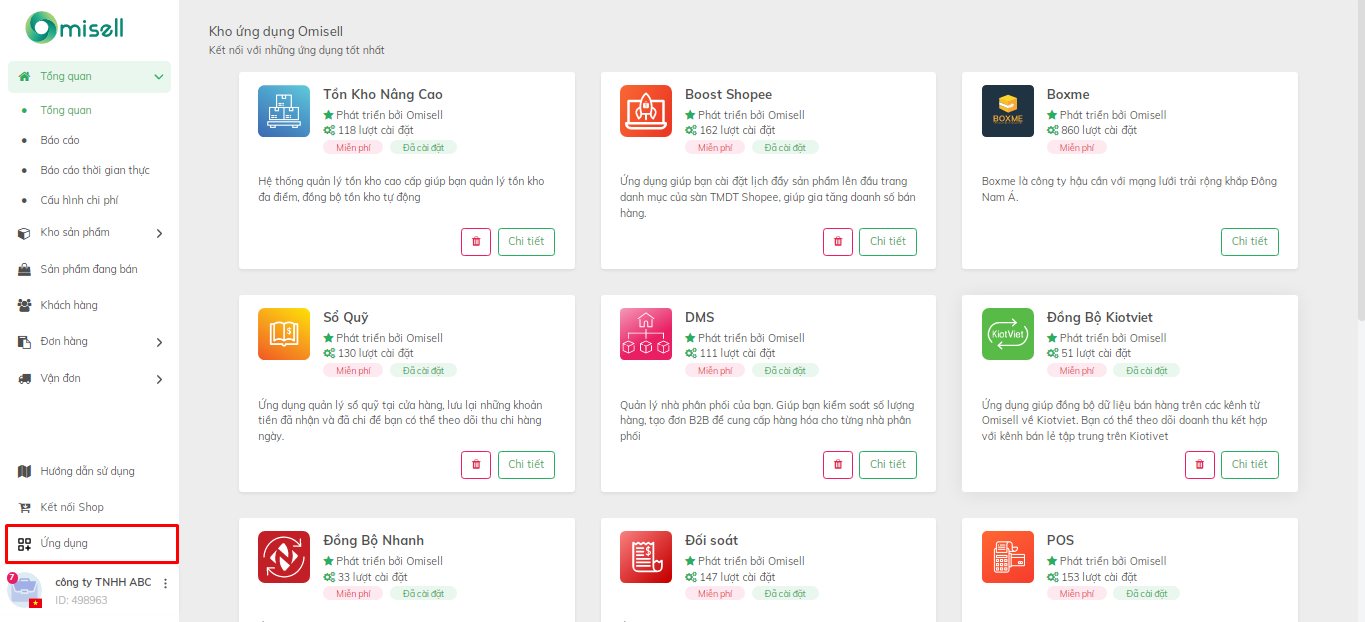The height and width of the screenshot is (622, 1365).
Task: Collapse the Tổng quan menu chevron
Action: click(159, 77)
